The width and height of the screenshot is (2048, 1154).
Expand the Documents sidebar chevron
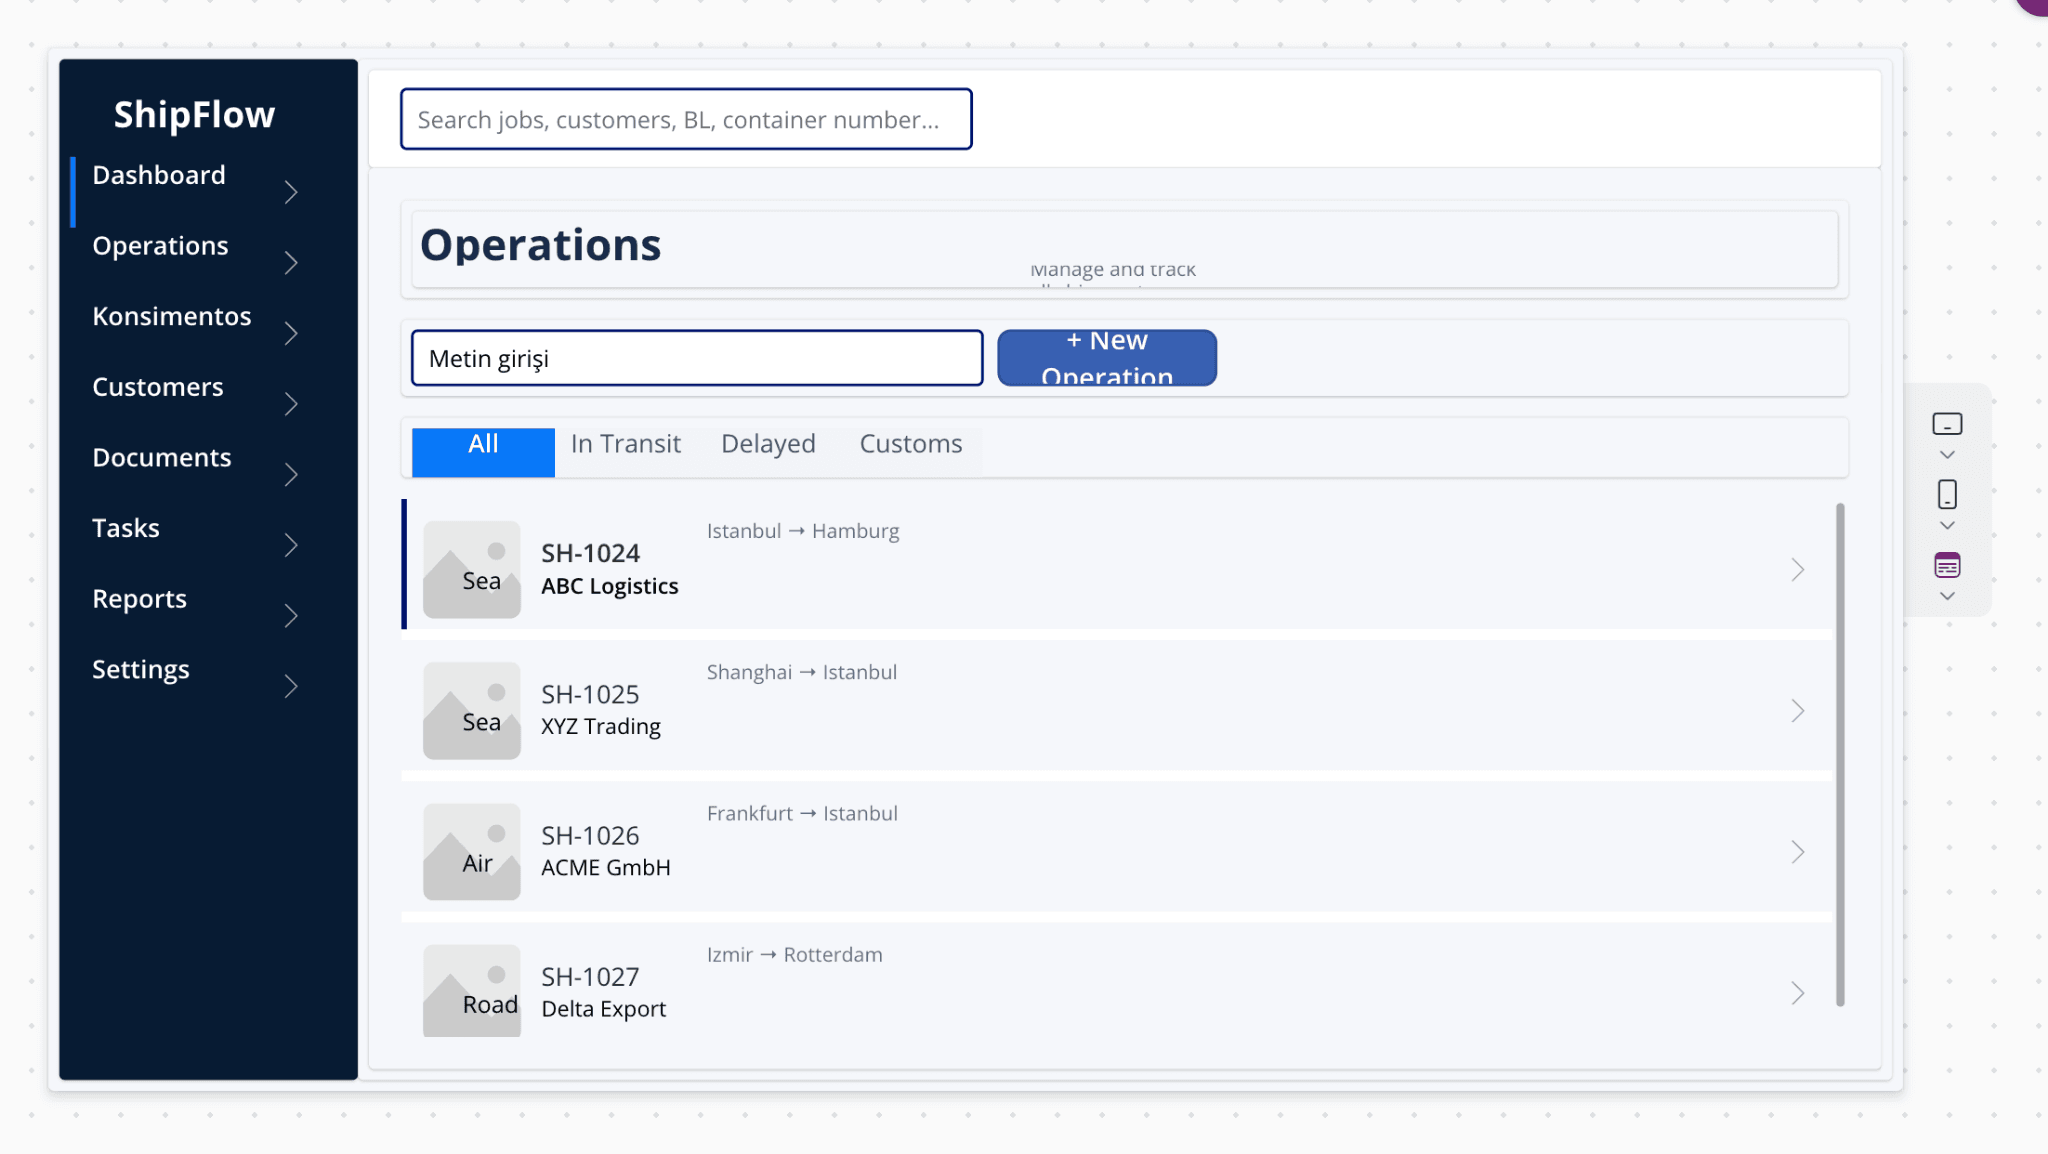[291, 475]
